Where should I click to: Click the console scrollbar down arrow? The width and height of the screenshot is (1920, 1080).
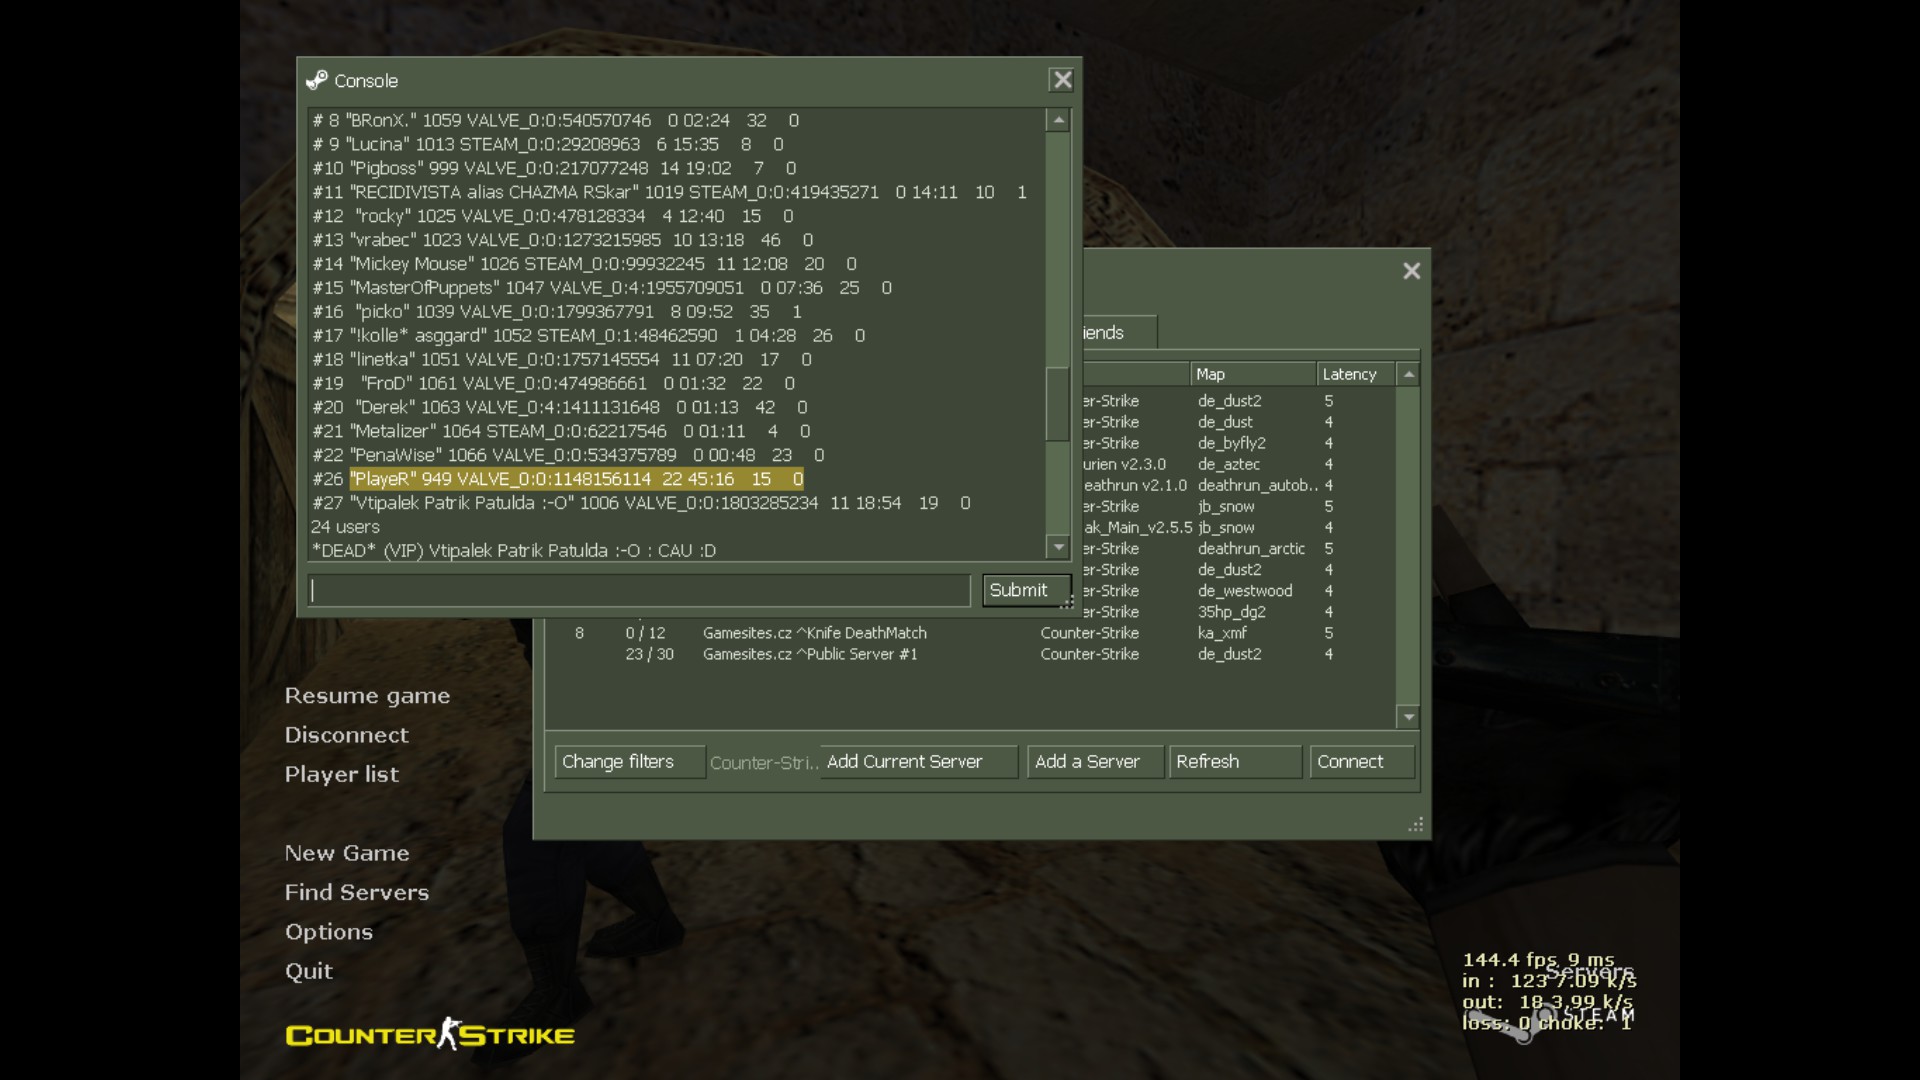pos(1058,546)
